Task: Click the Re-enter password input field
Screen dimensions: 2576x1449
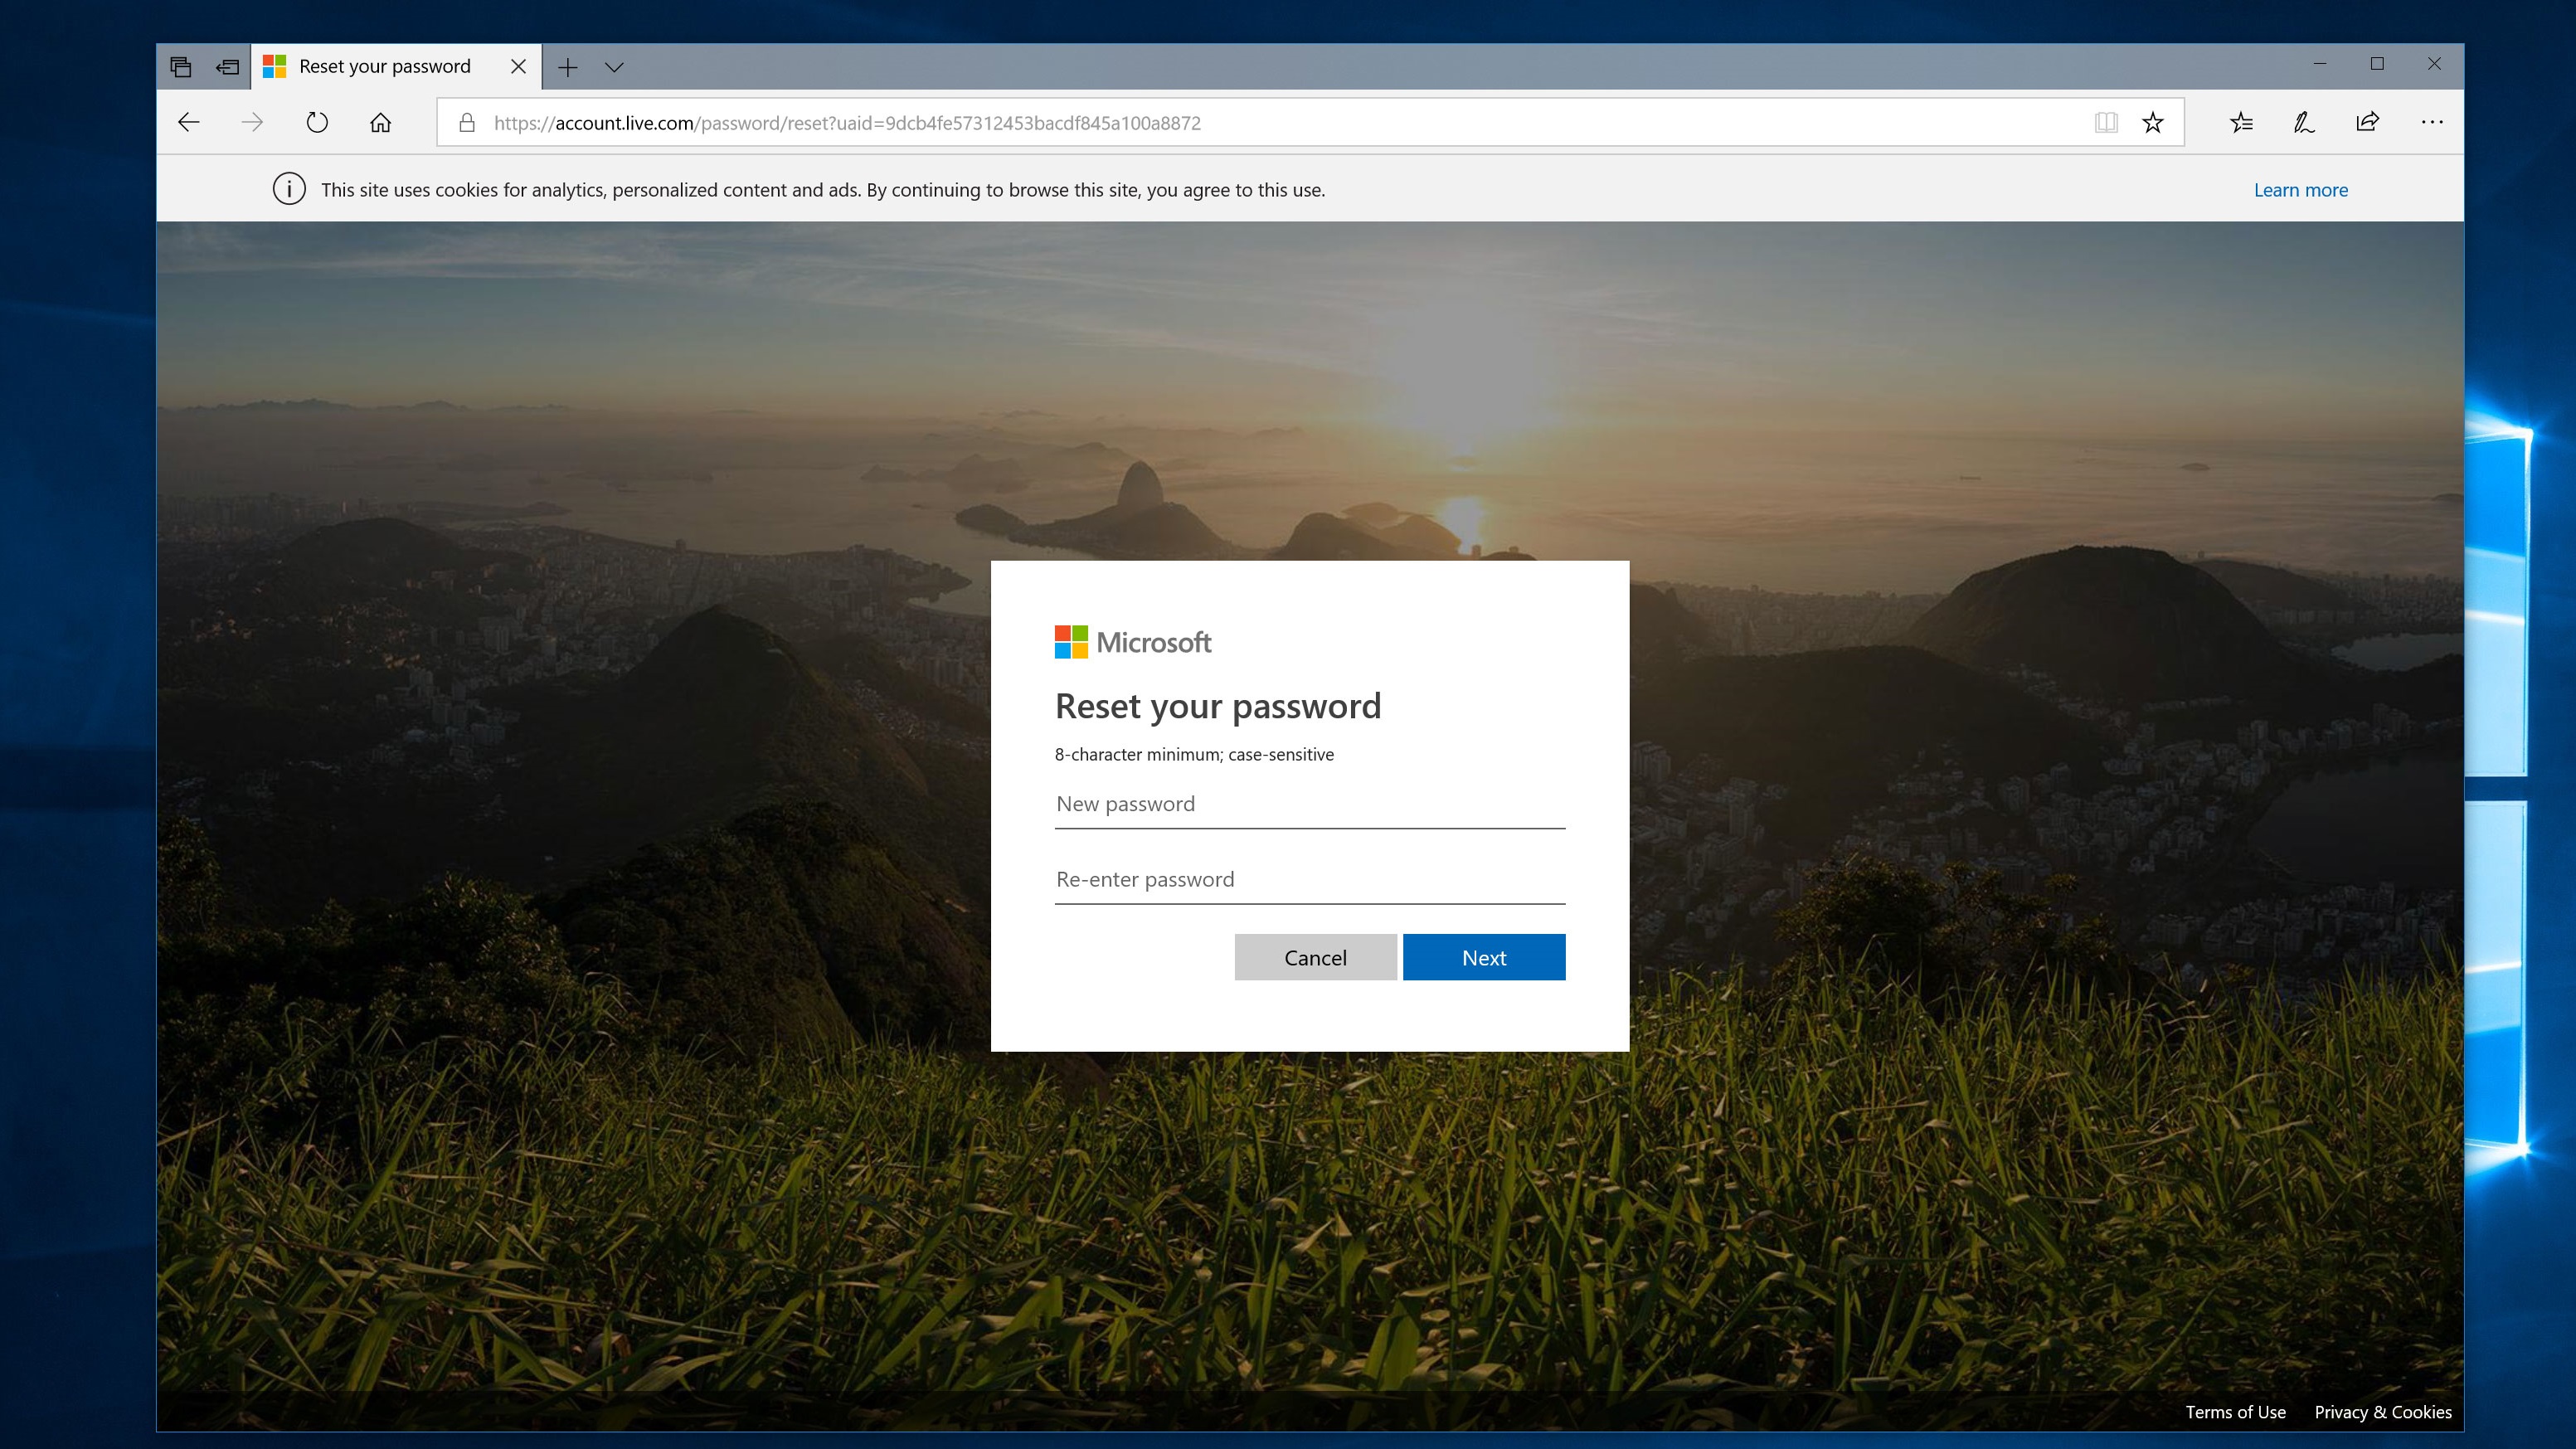Action: pyautogui.click(x=1310, y=878)
